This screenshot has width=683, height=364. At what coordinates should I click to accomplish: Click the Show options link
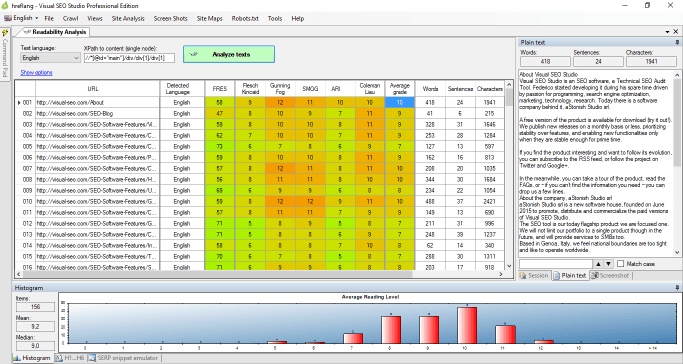pos(37,73)
